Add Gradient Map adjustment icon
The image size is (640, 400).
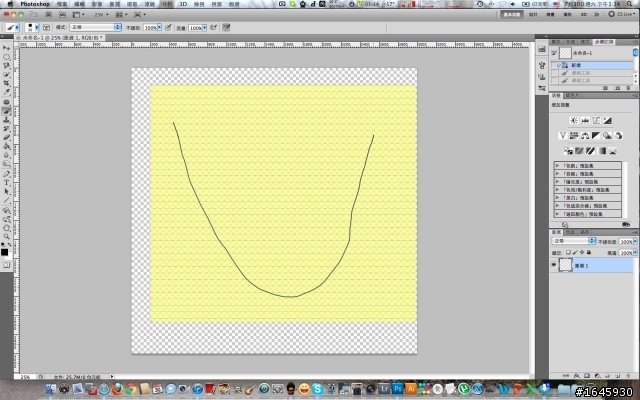pos(602,151)
